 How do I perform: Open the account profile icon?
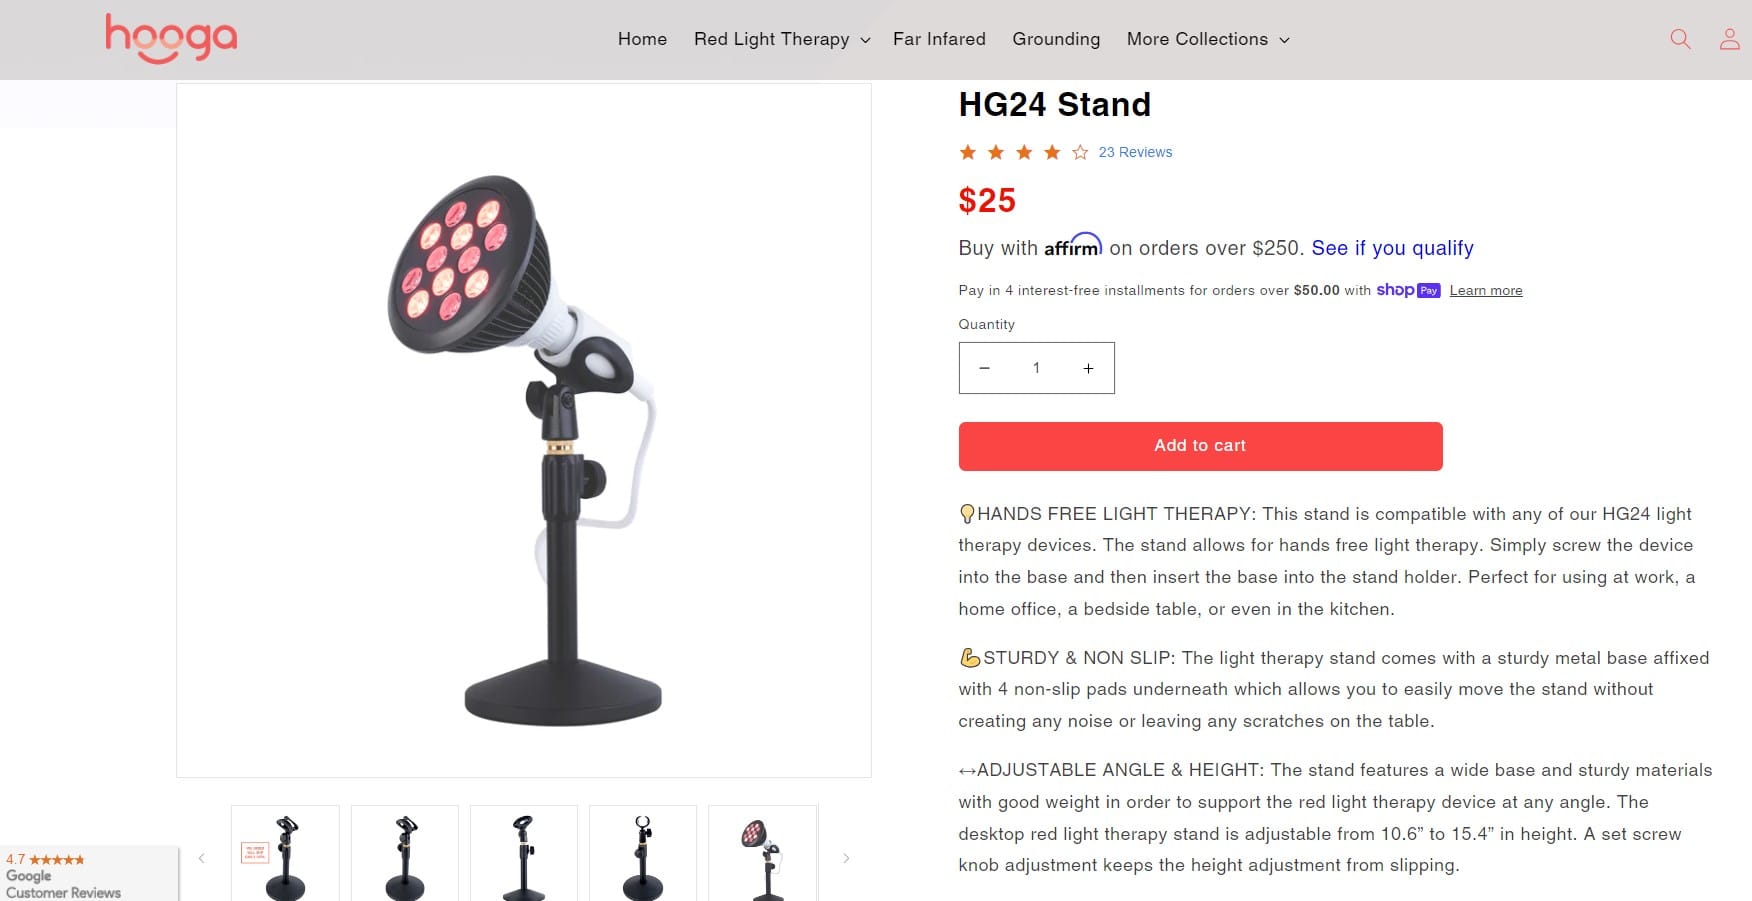pos(1729,39)
